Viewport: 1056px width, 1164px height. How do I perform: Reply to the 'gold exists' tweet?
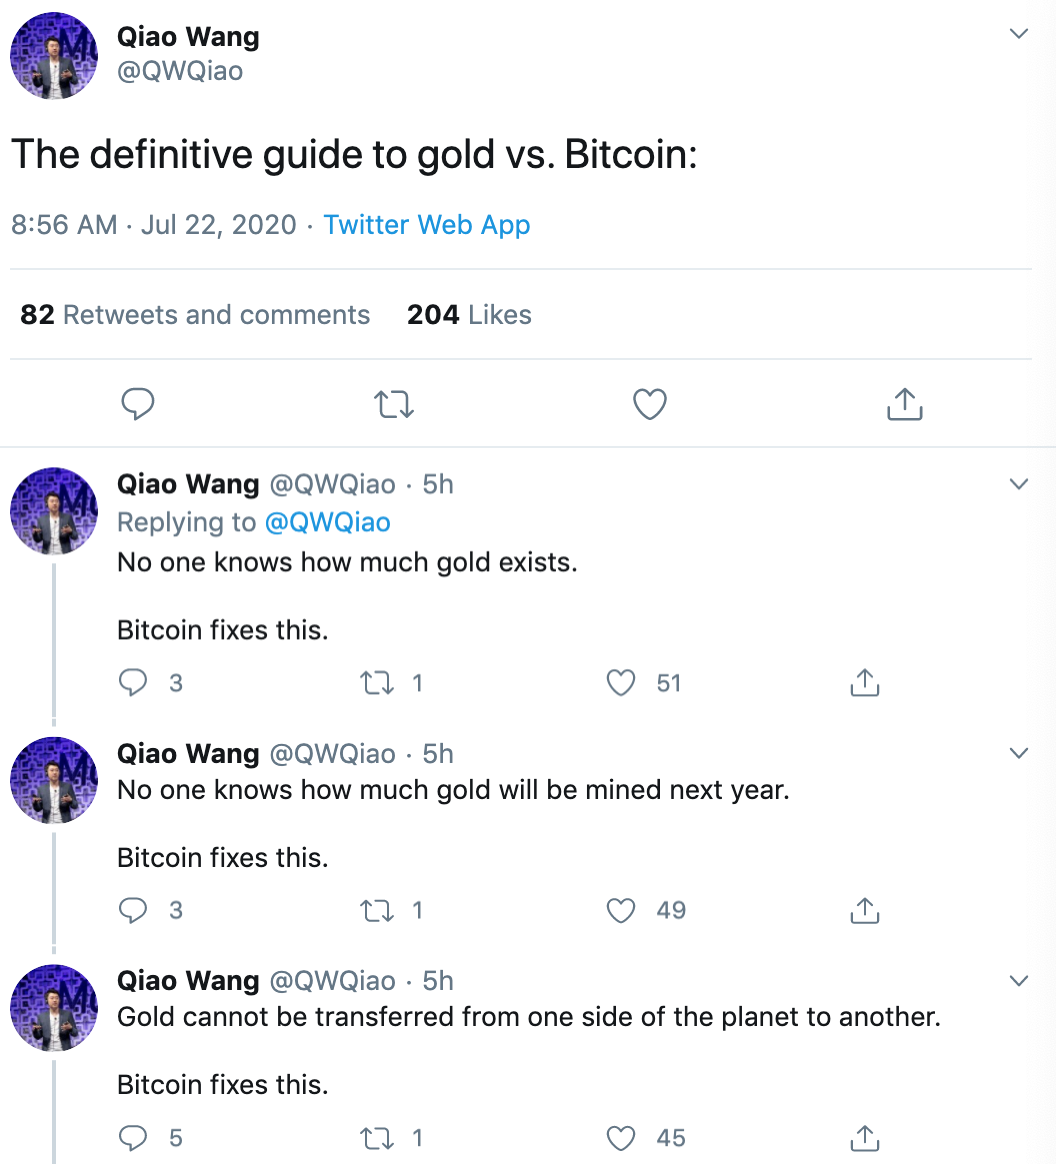[x=133, y=682]
